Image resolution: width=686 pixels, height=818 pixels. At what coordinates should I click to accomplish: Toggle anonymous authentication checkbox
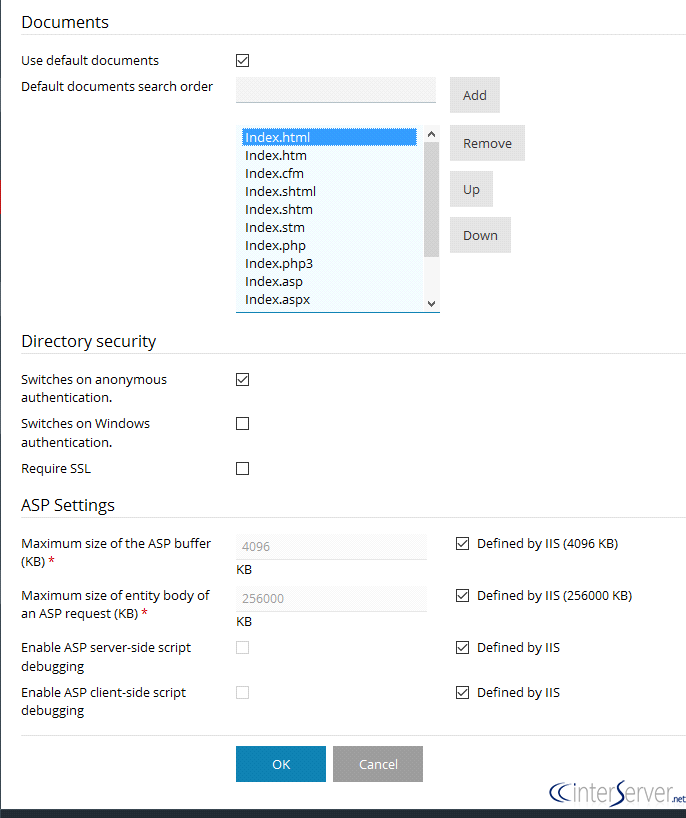point(242,379)
